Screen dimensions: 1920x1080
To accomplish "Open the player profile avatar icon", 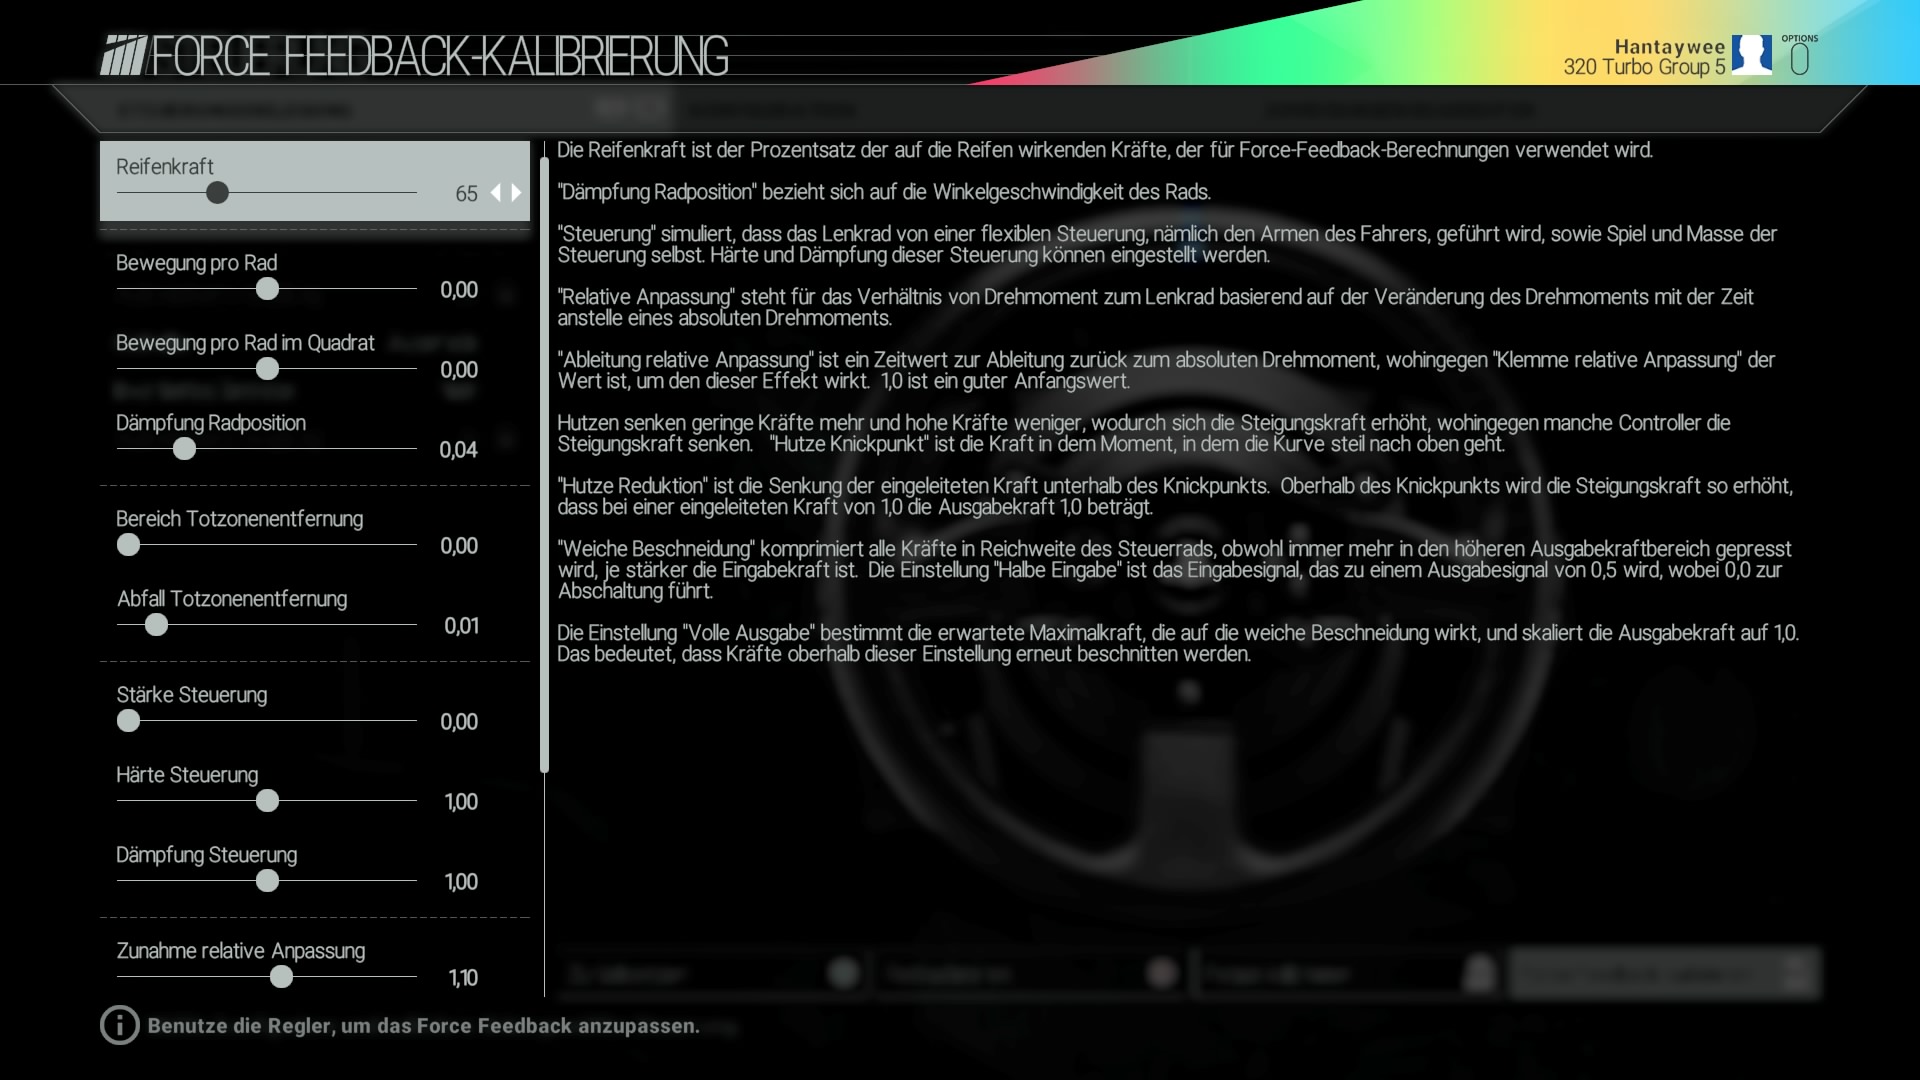I will (x=1752, y=55).
